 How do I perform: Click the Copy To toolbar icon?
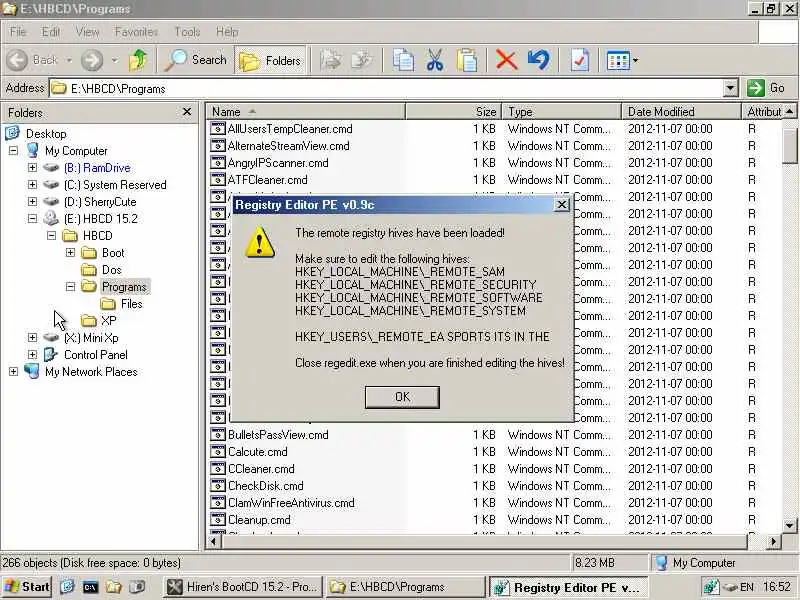tap(362, 60)
